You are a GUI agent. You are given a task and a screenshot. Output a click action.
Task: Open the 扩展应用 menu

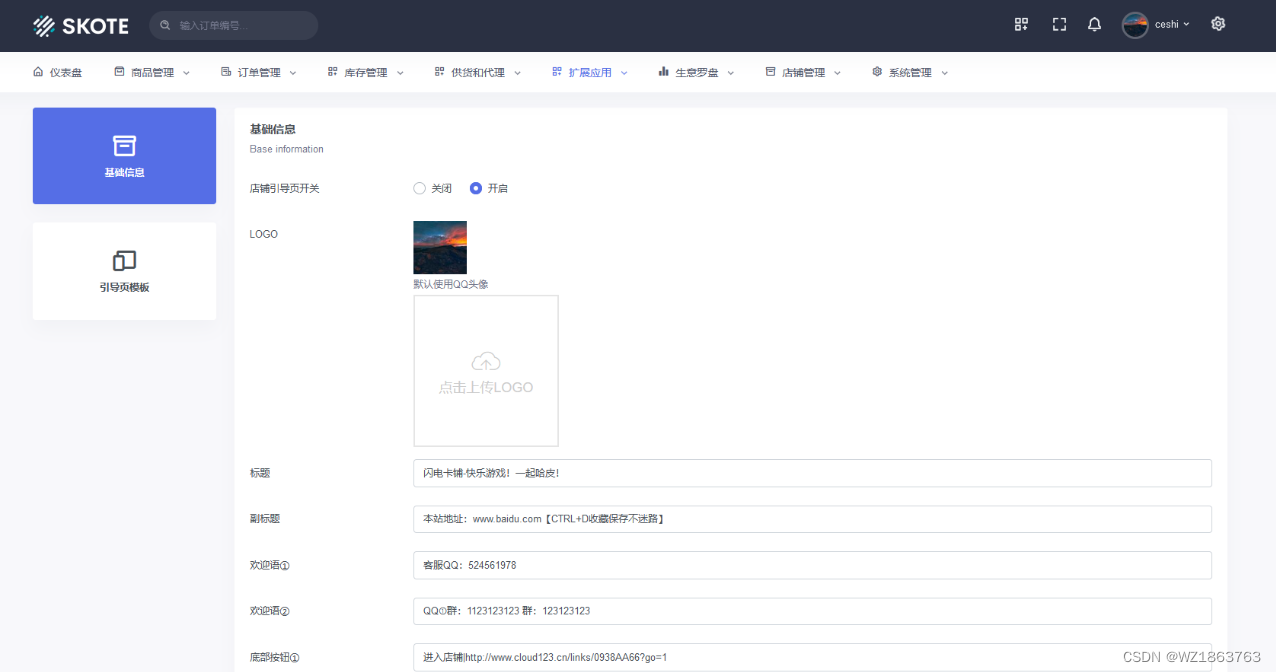(x=589, y=72)
